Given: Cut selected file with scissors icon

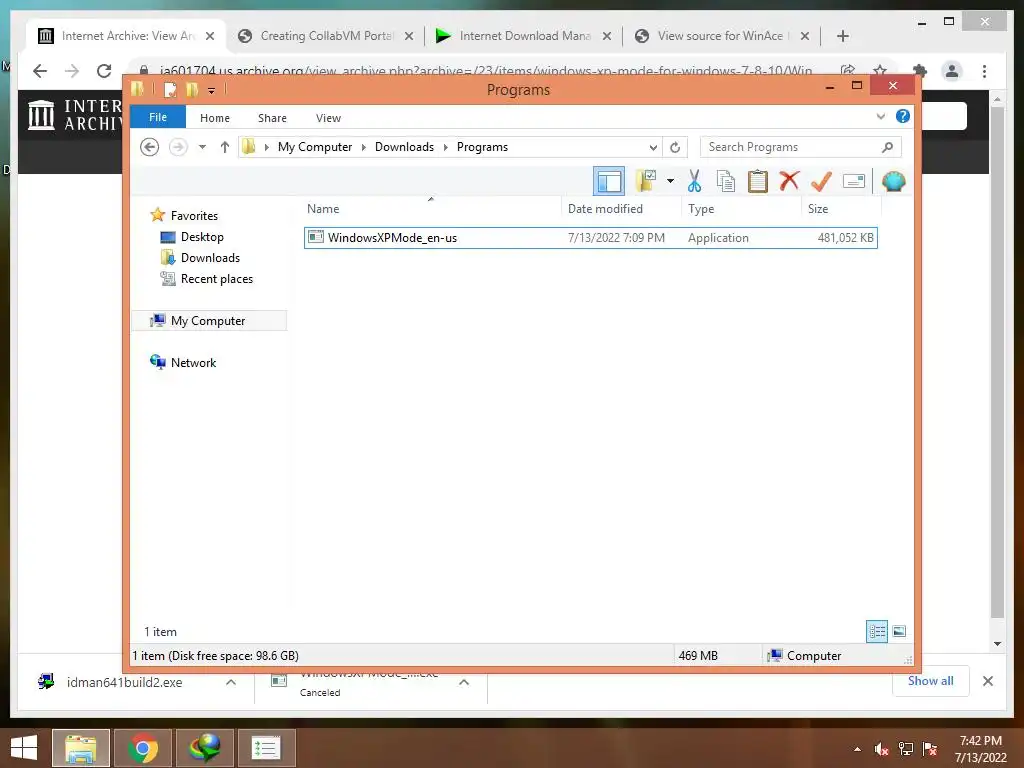Looking at the screenshot, I should pos(694,181).
